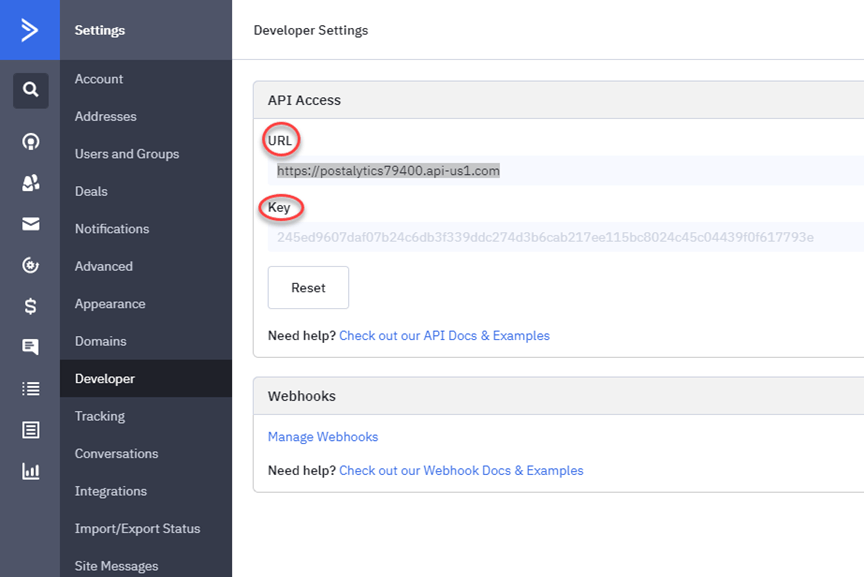The image size is (864, 577).
Task: Click the API URL field
Action: click(x=565, y=171)
